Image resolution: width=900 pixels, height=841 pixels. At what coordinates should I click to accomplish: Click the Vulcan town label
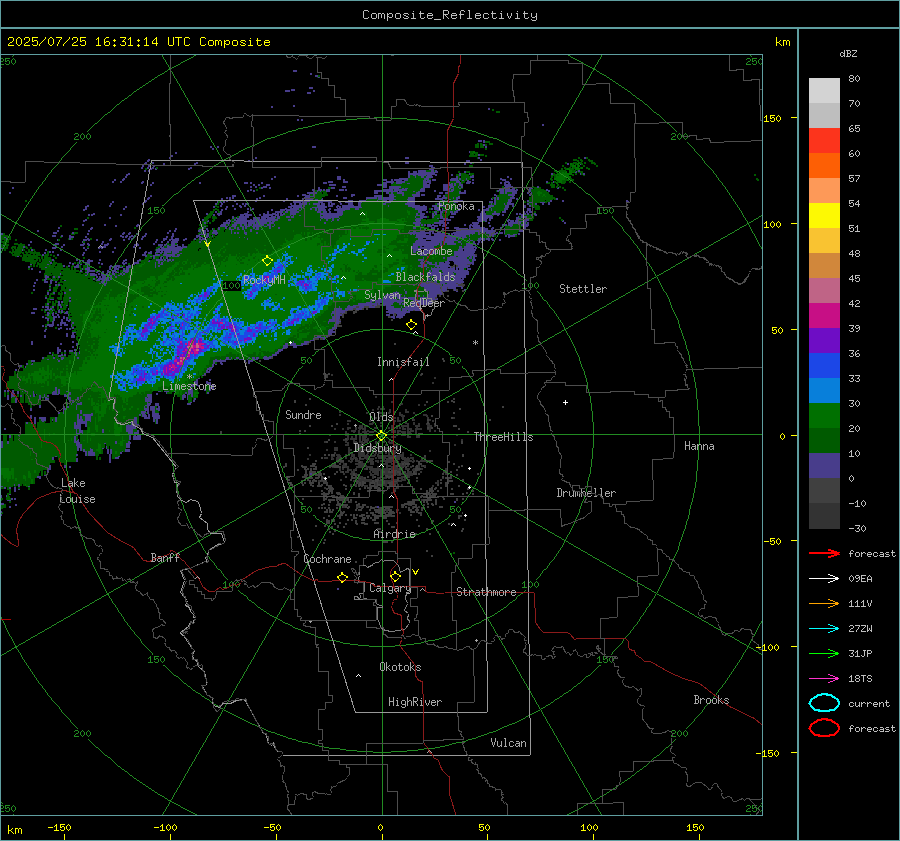tap(508, 743)
